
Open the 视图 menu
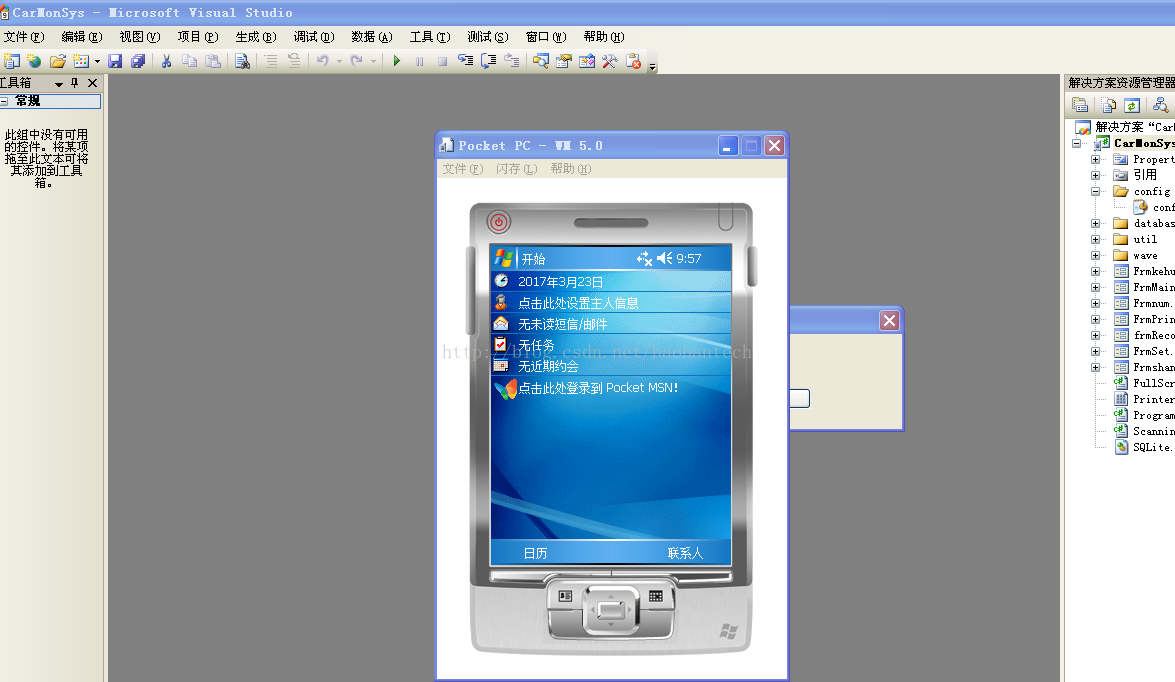coord(140,37)
